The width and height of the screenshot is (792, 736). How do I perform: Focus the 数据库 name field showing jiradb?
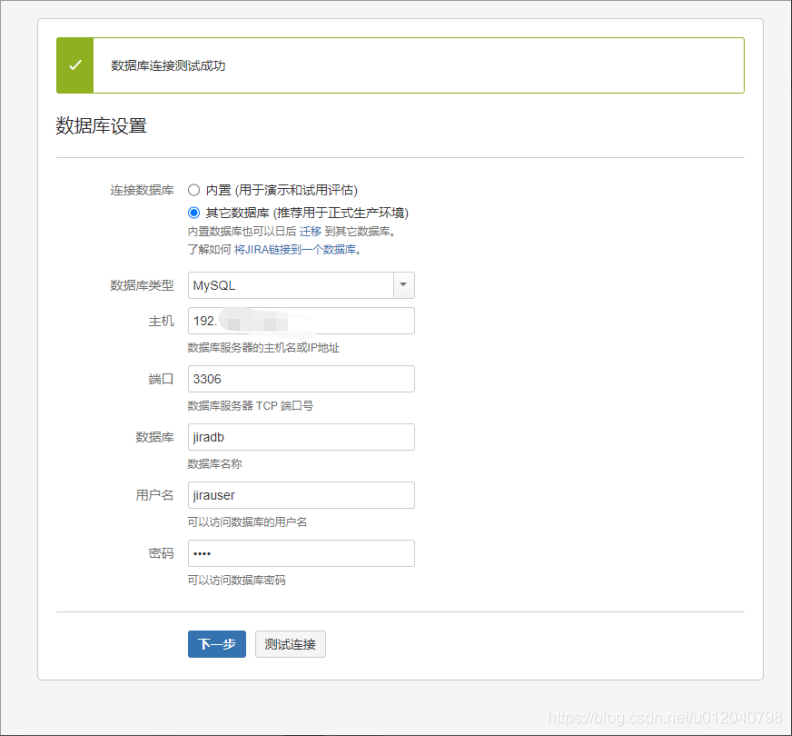point(301,437)
